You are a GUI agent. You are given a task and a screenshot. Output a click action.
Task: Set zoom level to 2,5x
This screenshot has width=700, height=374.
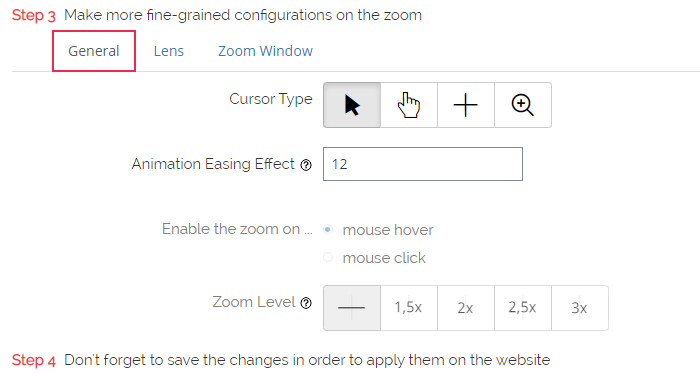pyautogui.click(x=523, y=308)
